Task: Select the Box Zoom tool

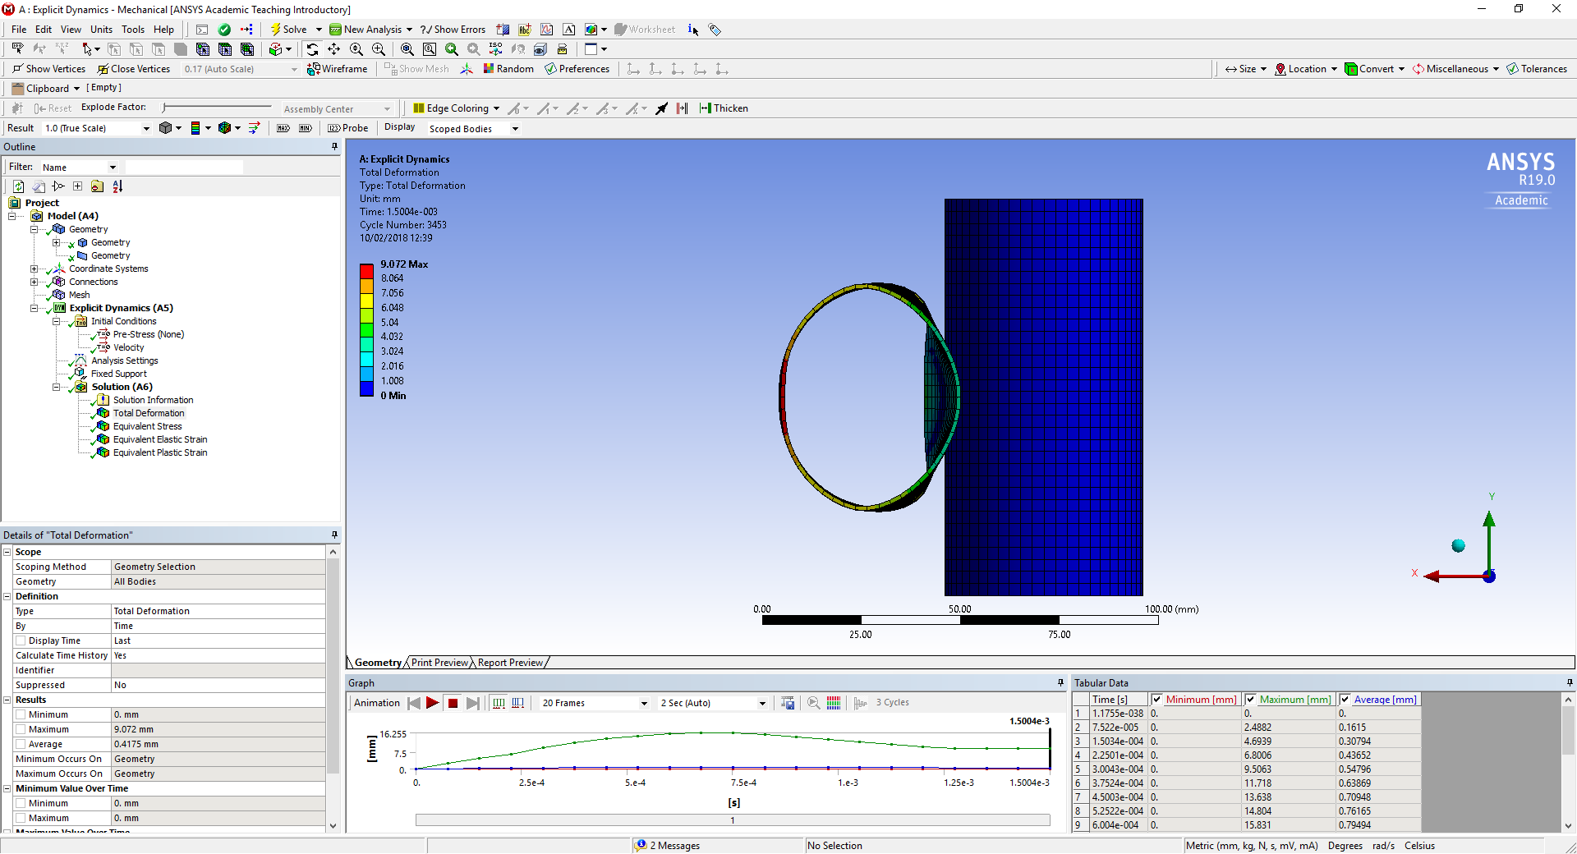Action: tap(378, 49)
